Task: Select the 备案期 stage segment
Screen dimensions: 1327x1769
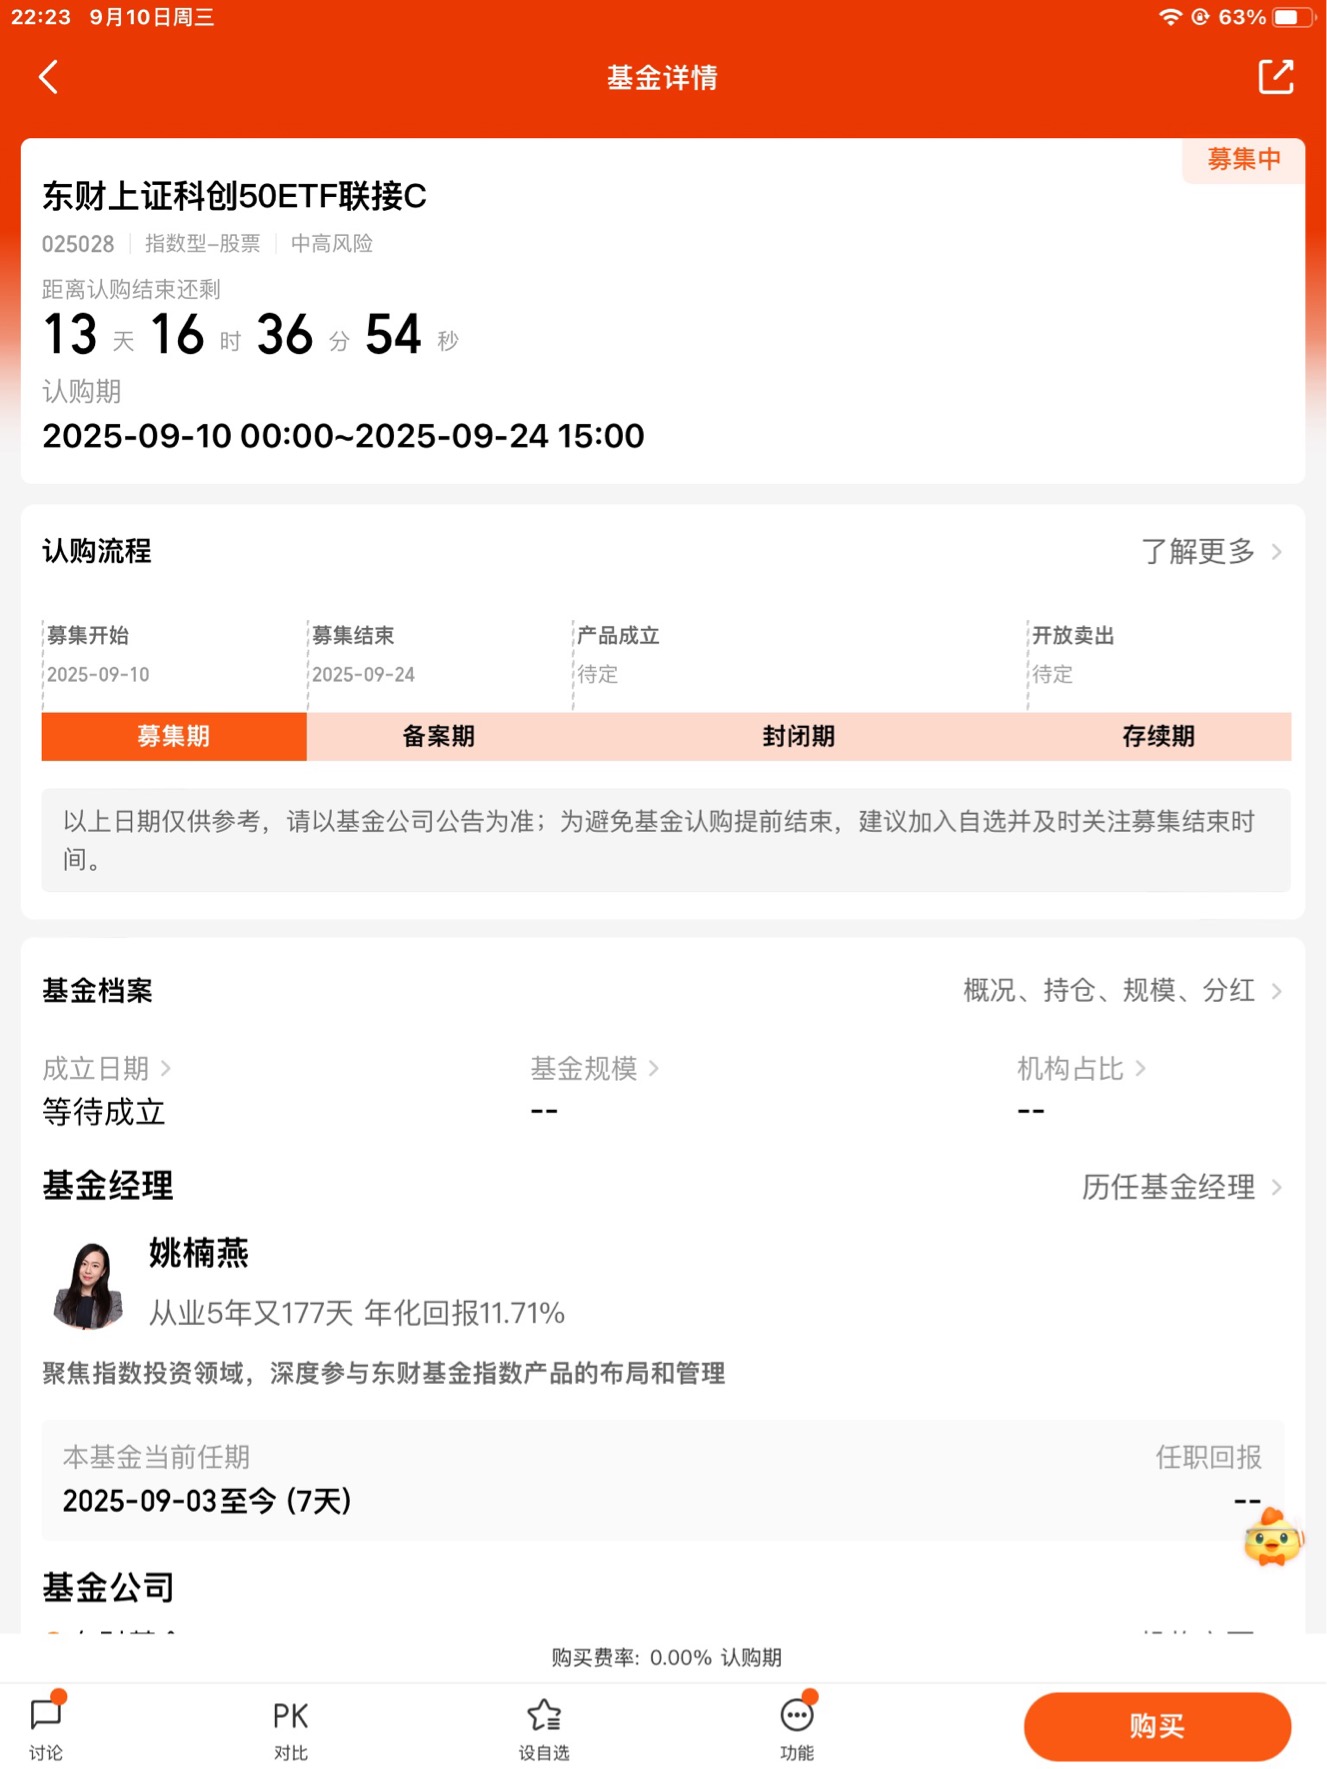Action: click(439, 736)
